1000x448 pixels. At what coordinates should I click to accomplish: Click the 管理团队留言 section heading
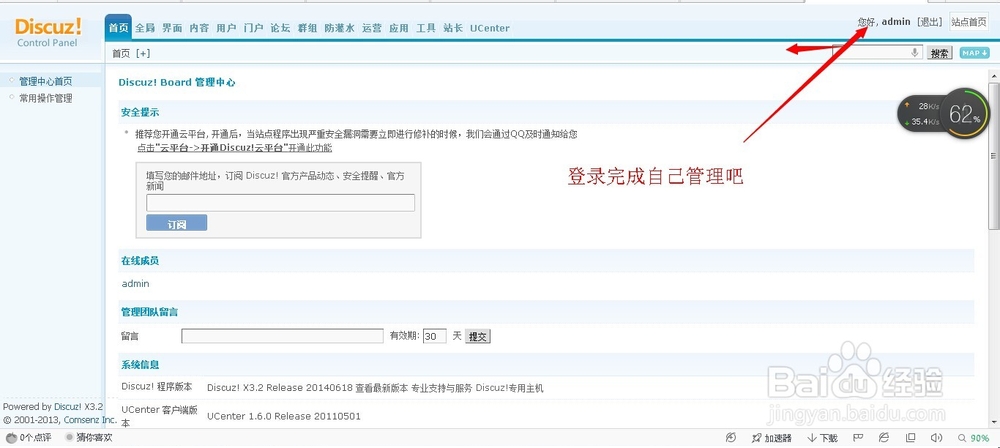pos(150,312)
